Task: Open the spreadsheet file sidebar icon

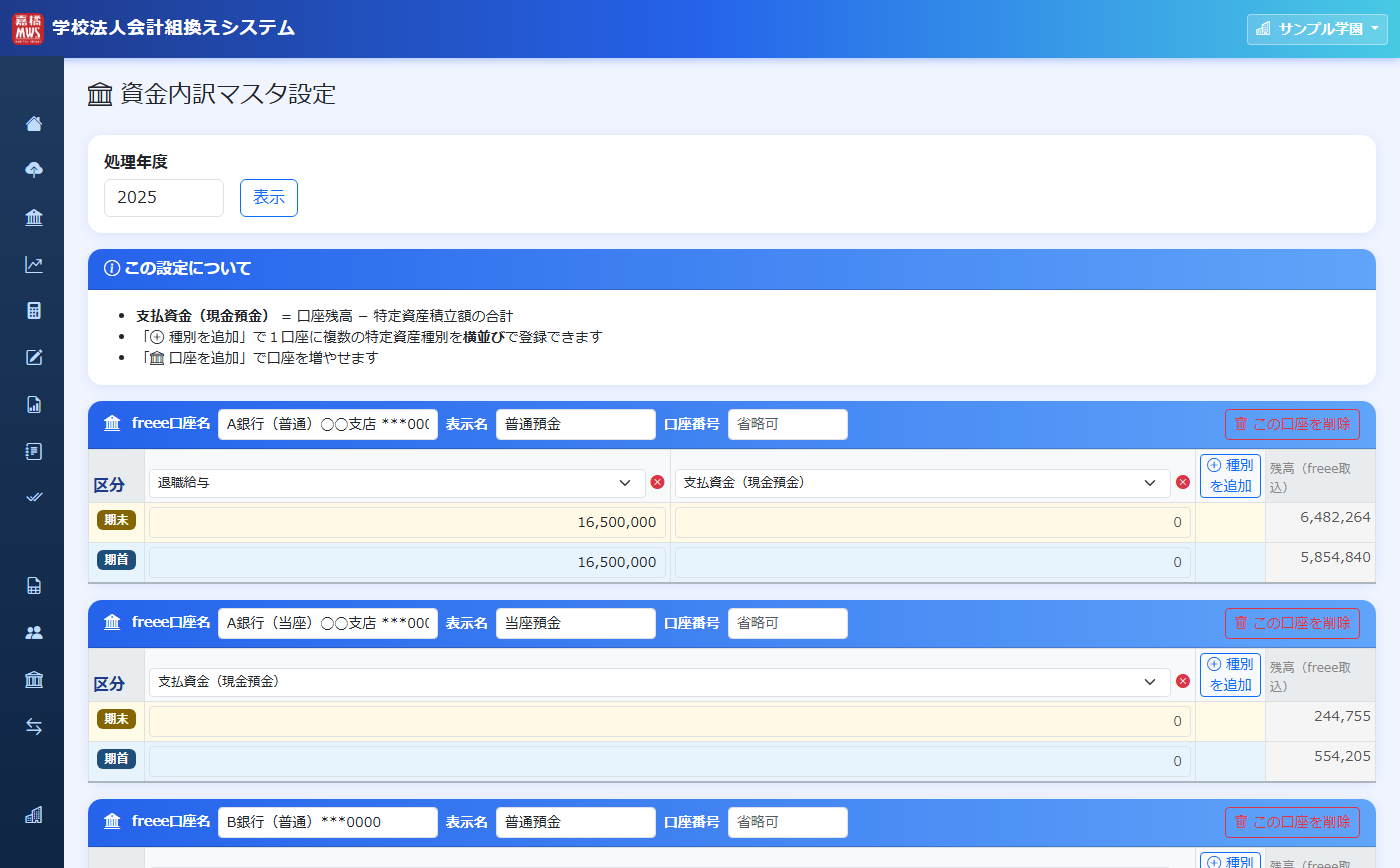Action: (x=34, y=586)
